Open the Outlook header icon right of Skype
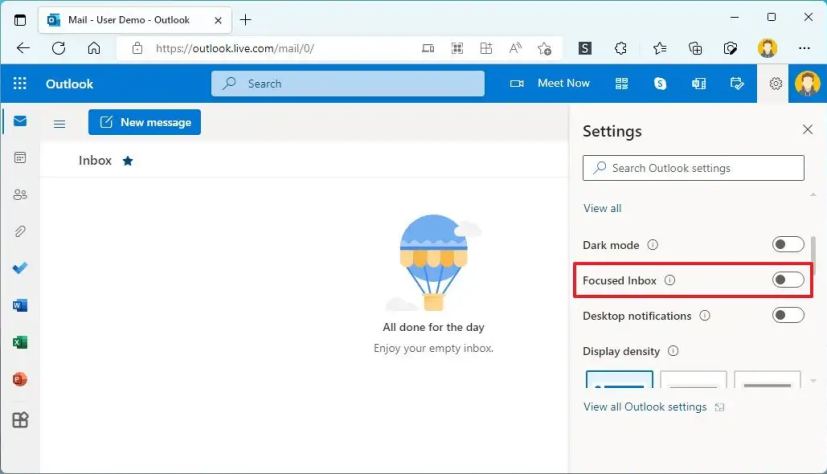827x474 pixels. (699, 83)
